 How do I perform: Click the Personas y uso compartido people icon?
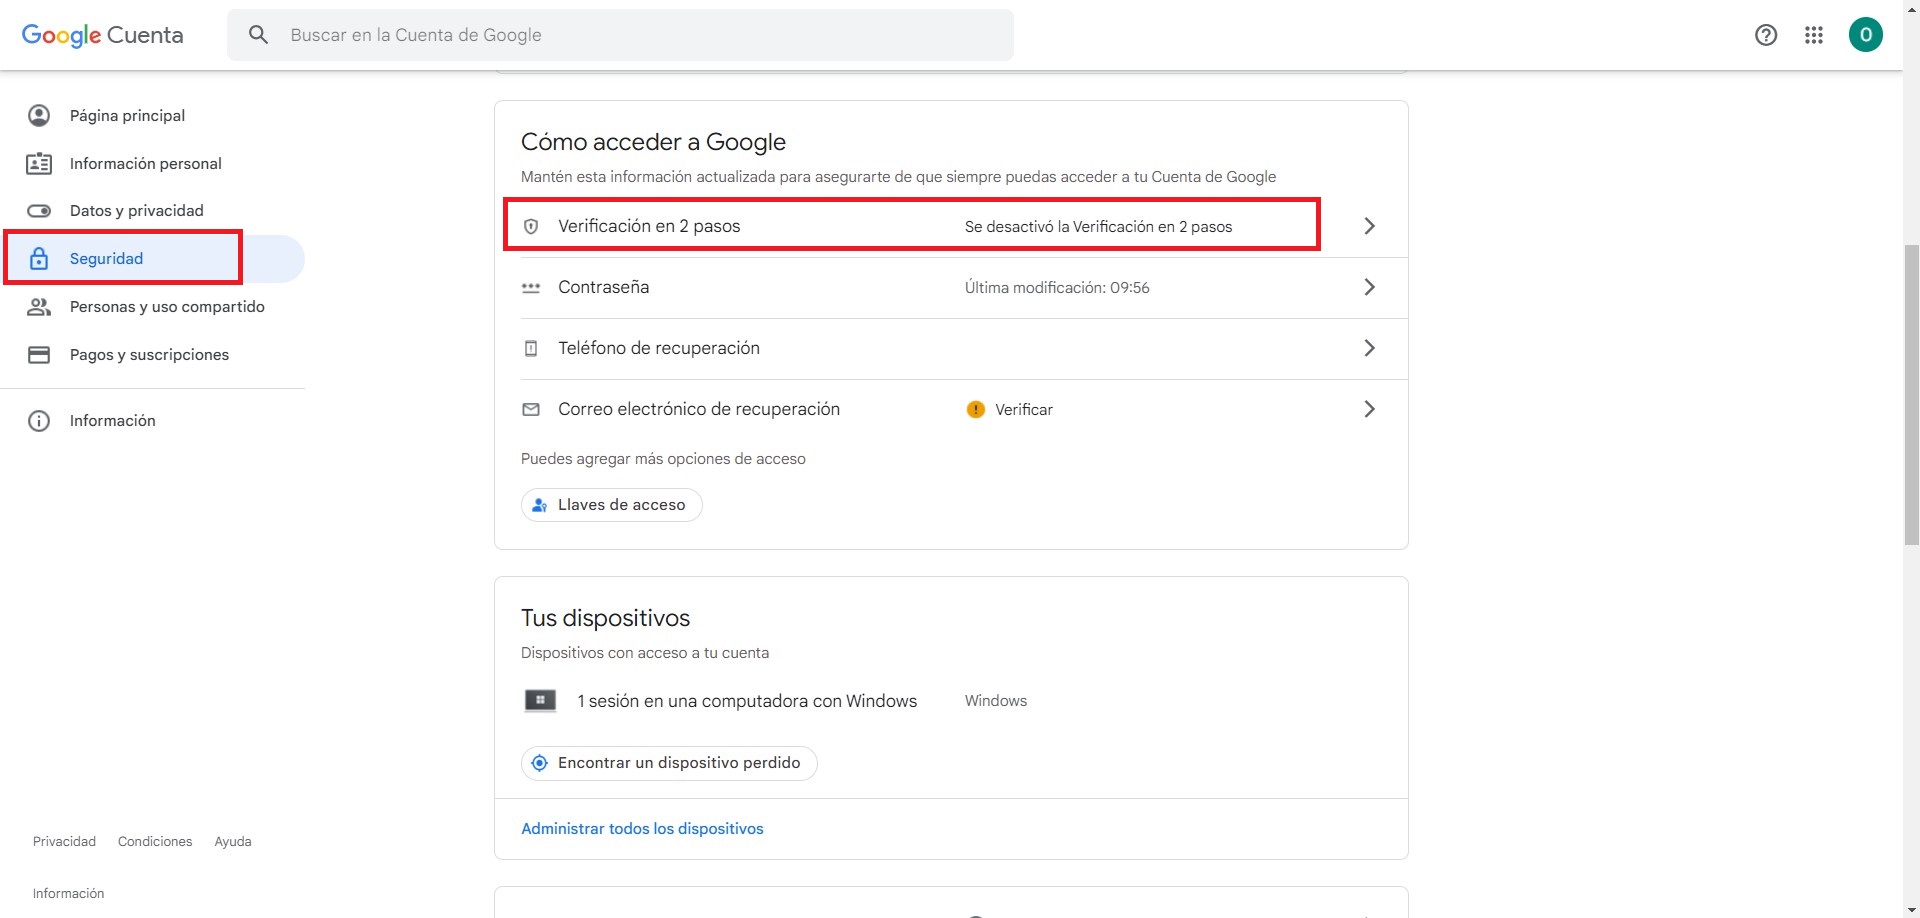[x=39, y=306]
